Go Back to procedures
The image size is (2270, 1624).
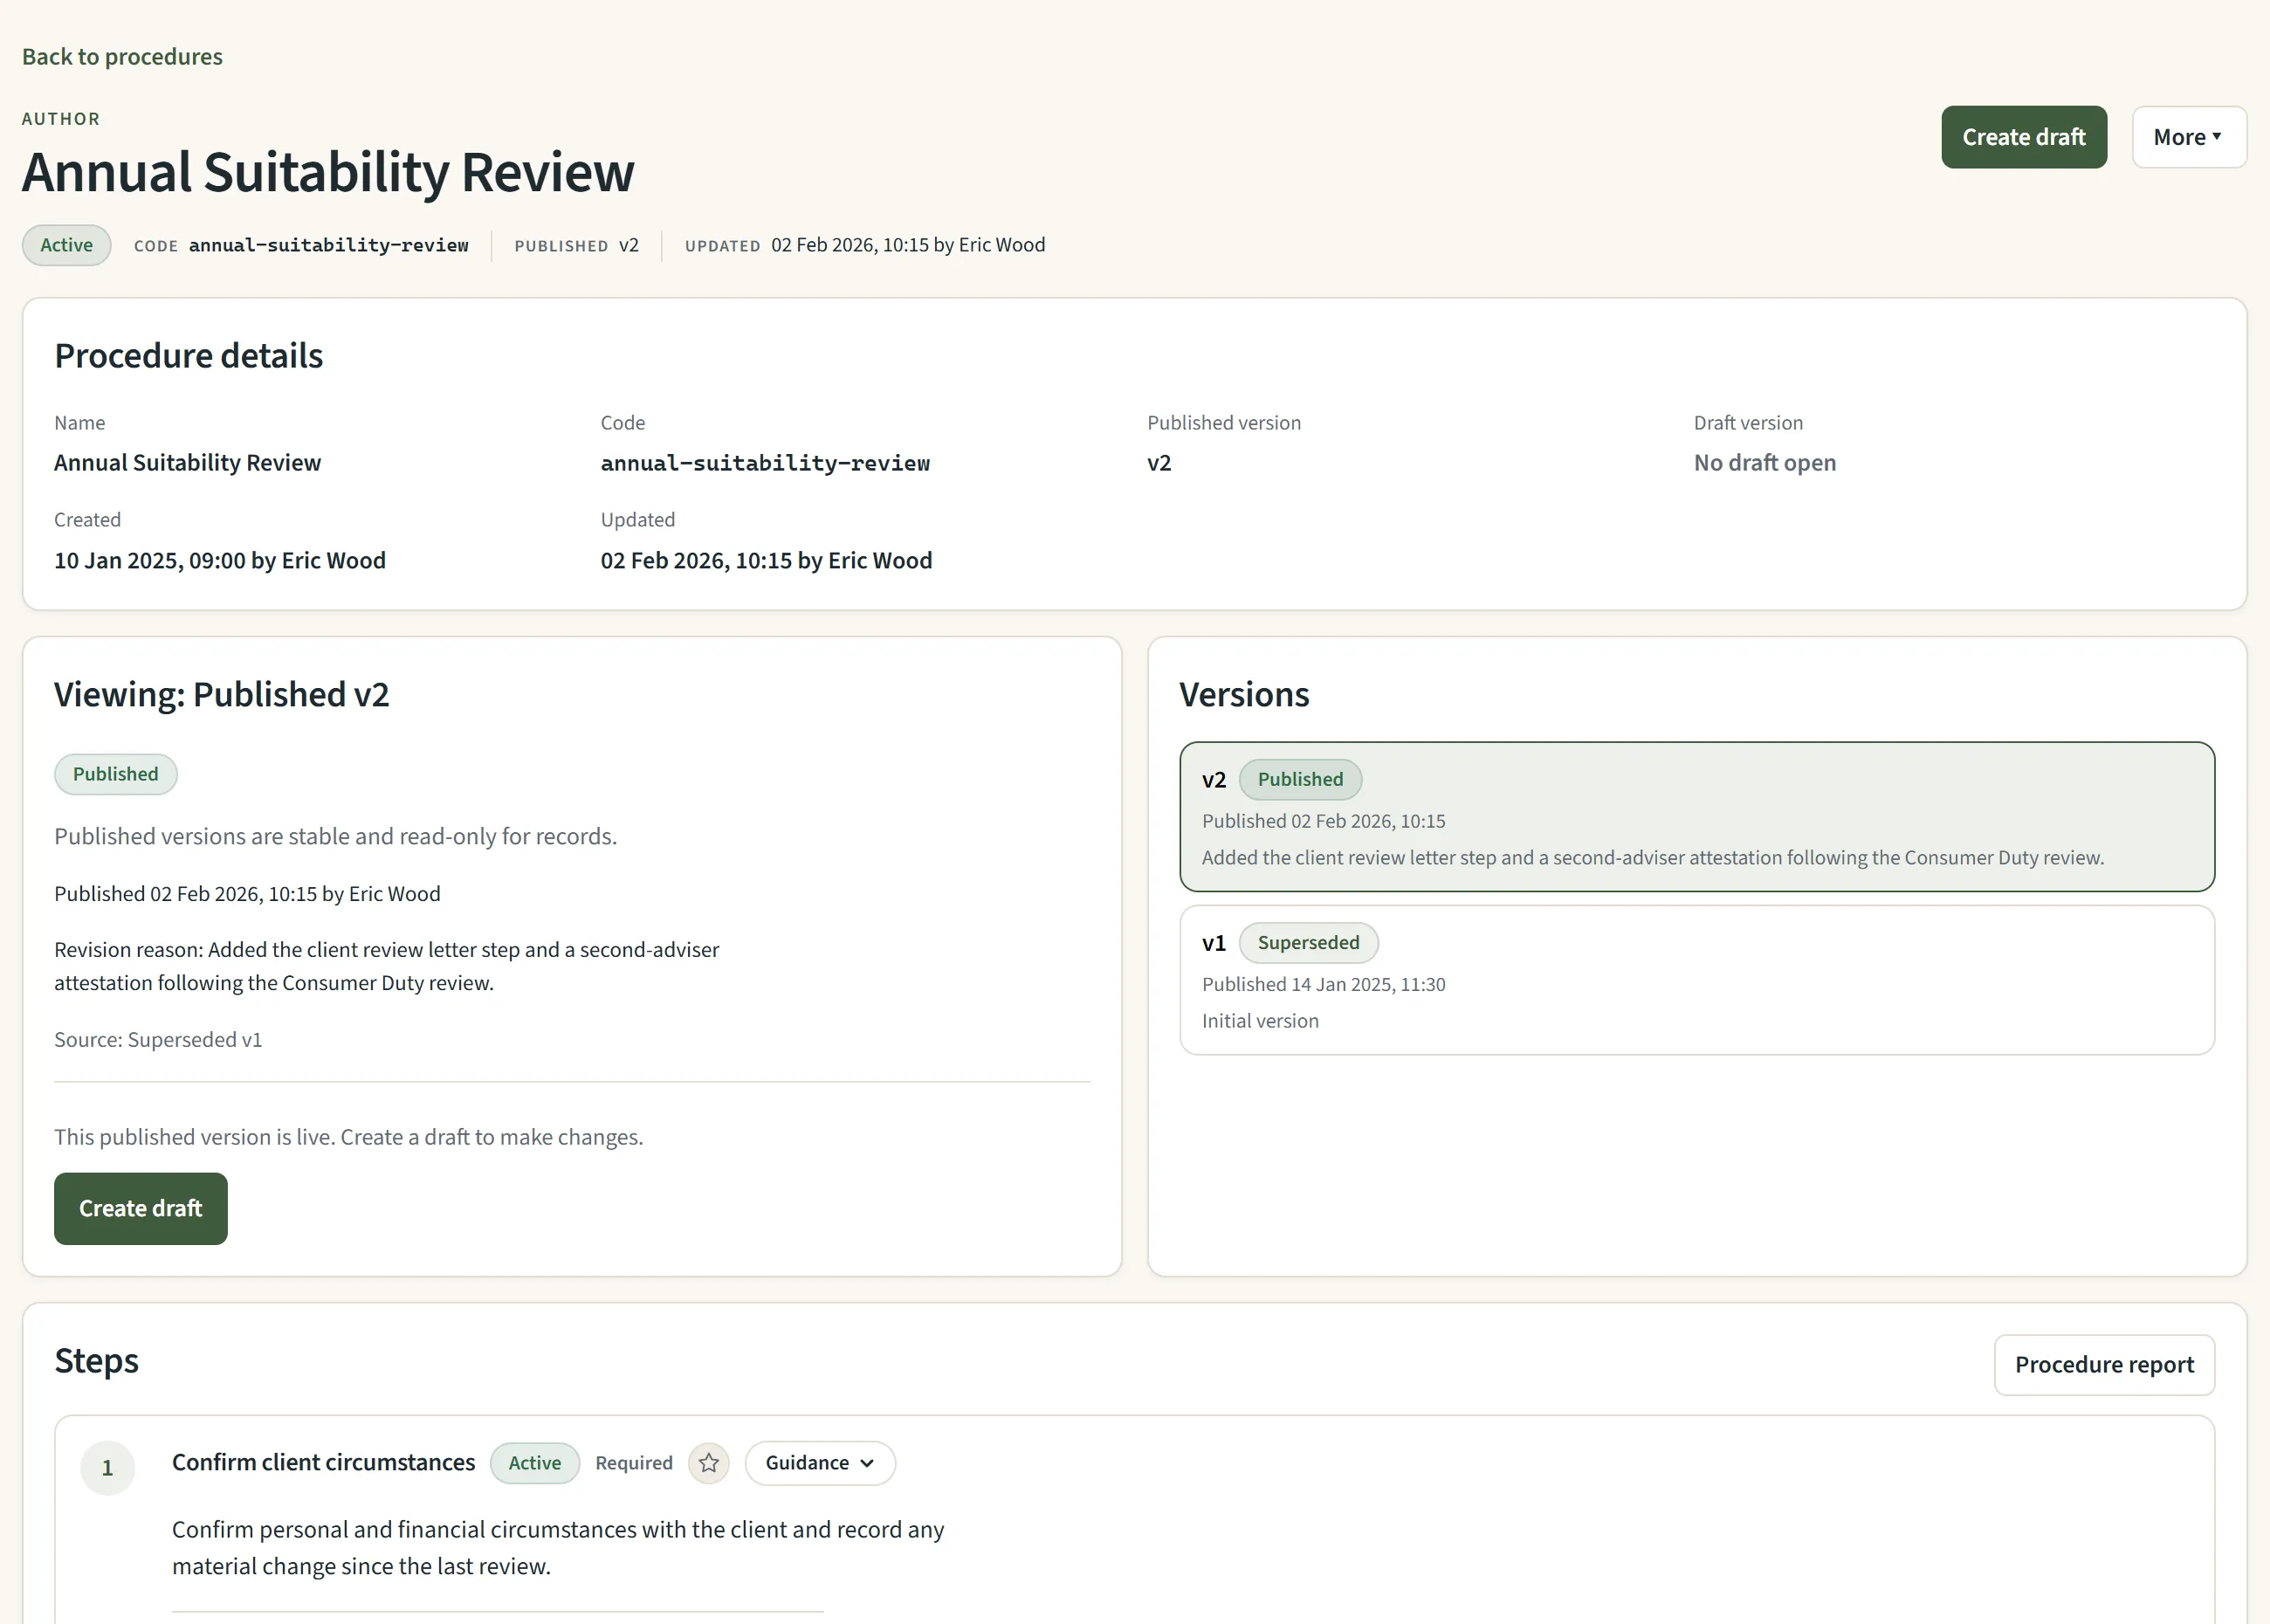coord(122,57)
